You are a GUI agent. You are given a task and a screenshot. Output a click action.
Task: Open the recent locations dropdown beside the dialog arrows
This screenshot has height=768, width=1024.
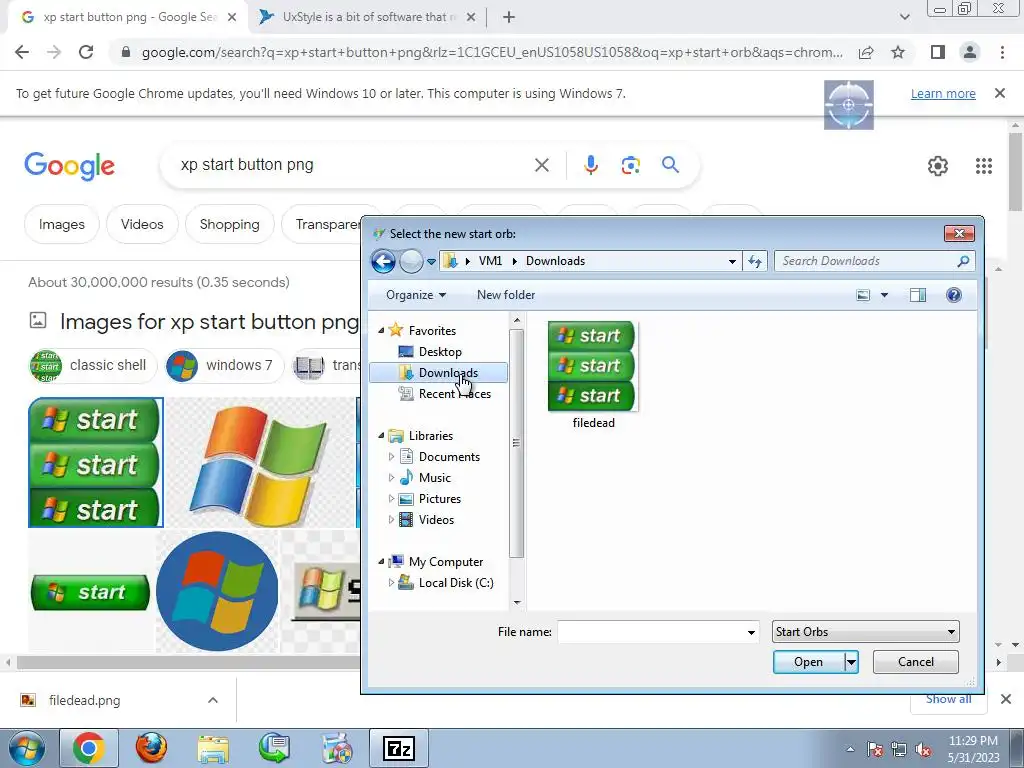(431, 261)
